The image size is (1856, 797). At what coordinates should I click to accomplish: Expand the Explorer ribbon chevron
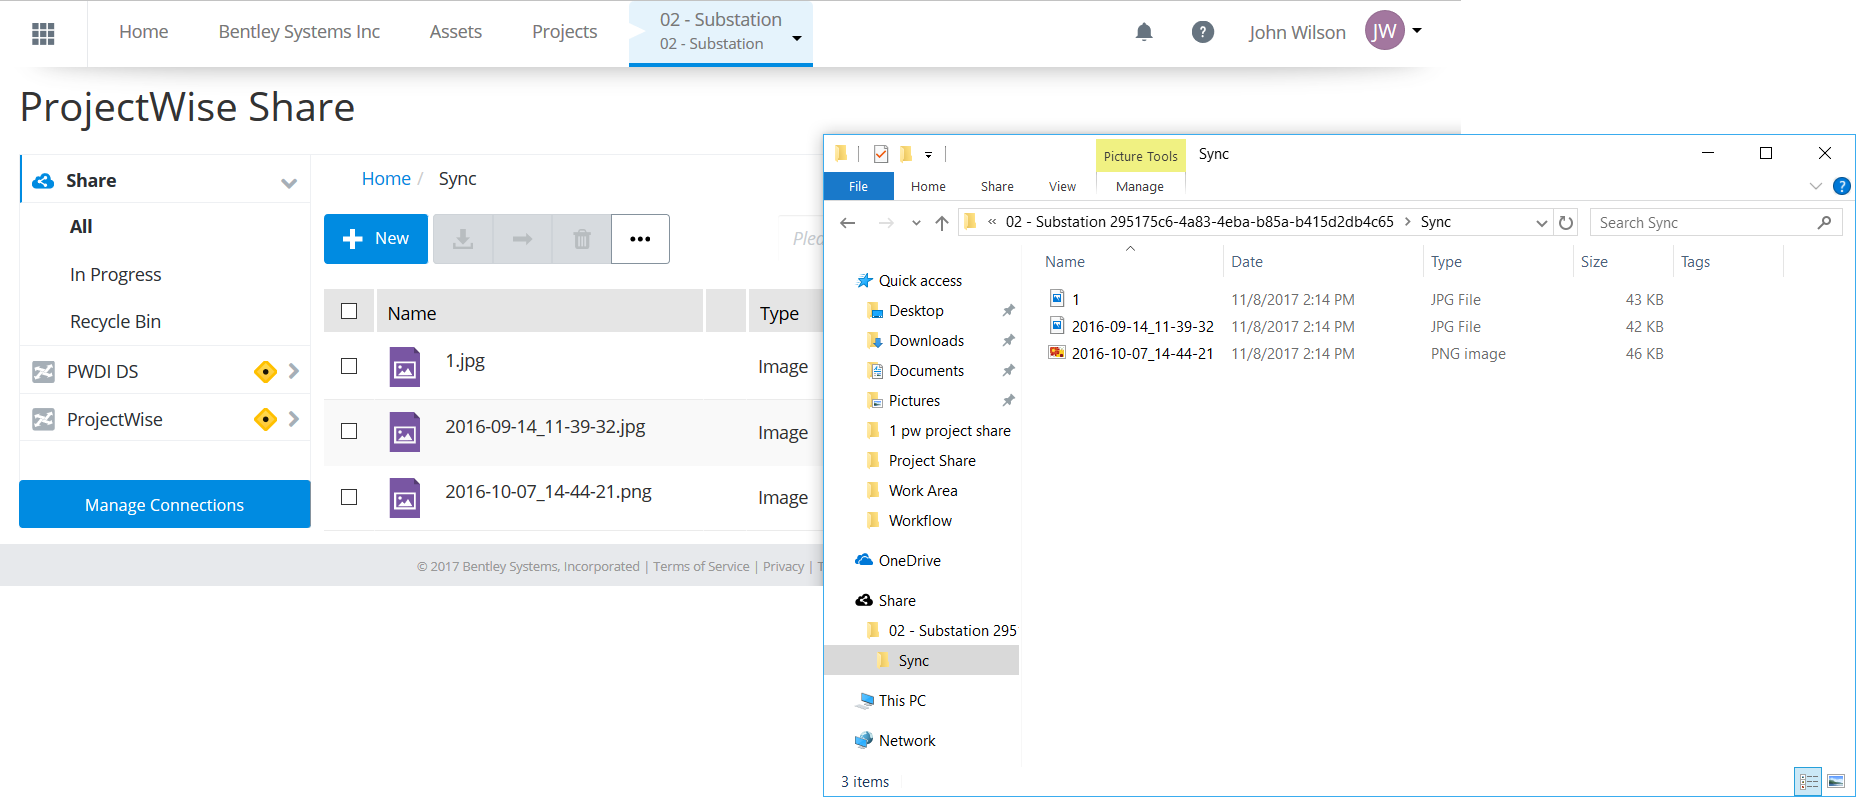coord(1816,186)
